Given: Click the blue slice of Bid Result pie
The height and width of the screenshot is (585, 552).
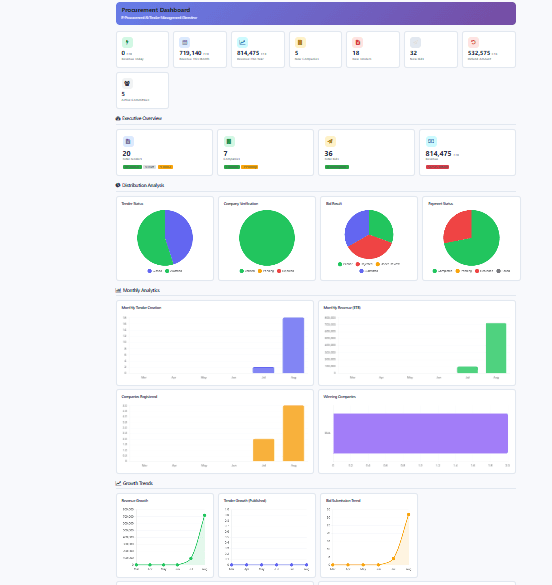Looking at the screenshot, I should 356,228.
